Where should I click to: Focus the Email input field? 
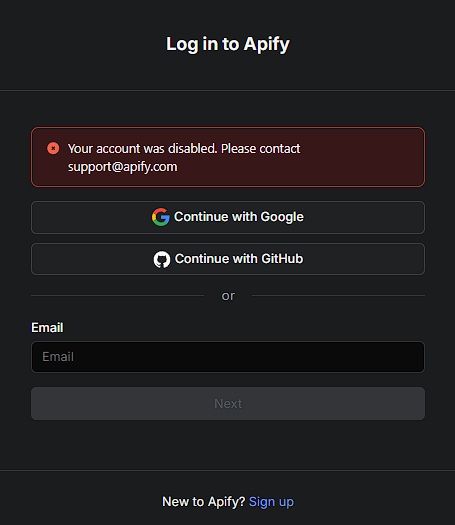[228, 357]
